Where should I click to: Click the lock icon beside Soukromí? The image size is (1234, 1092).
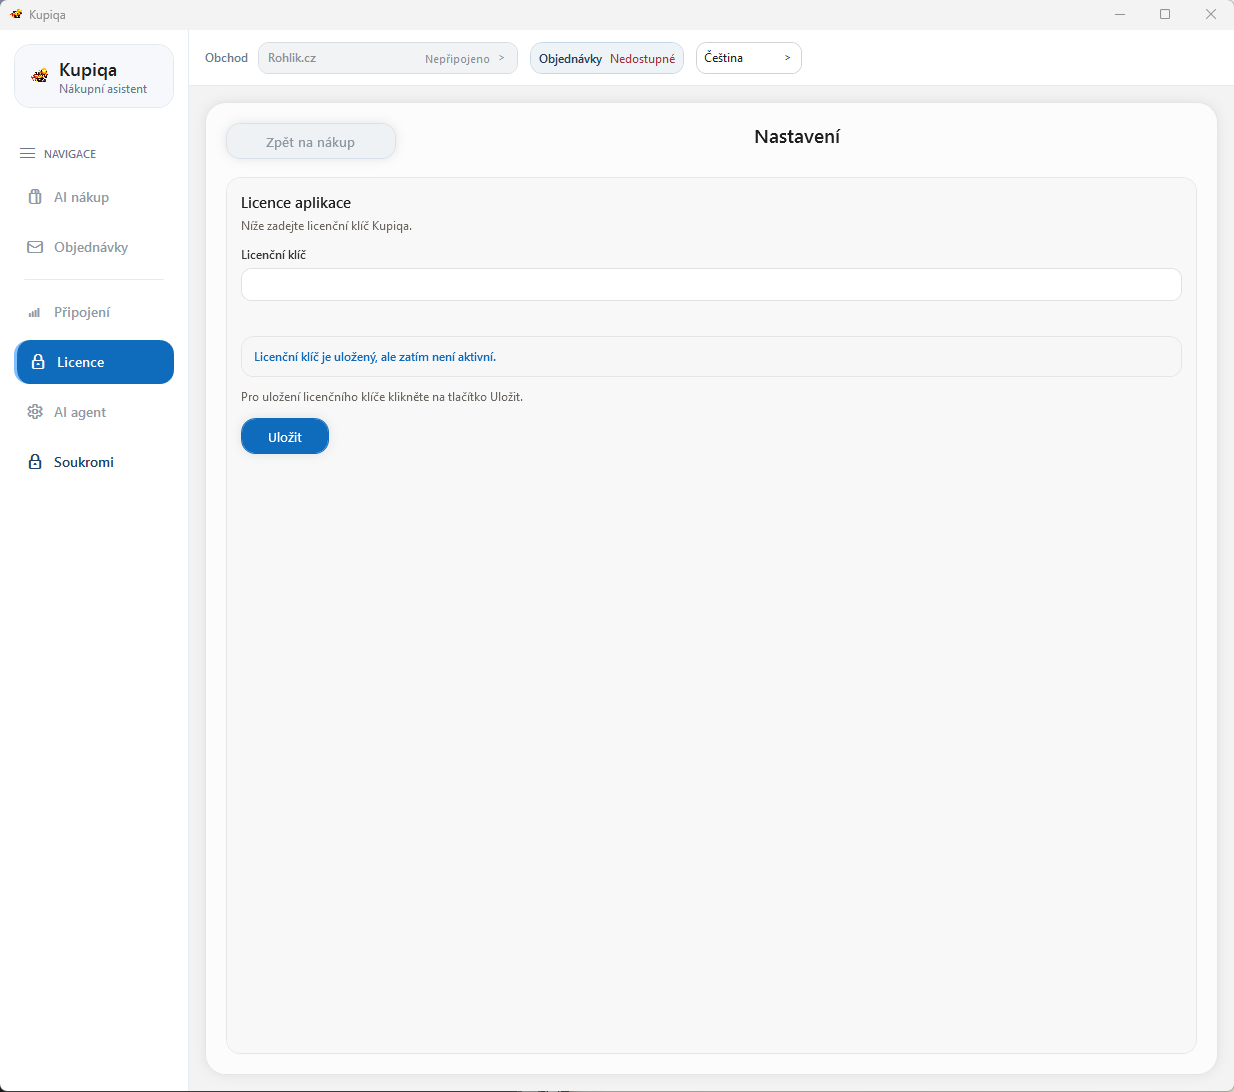(x=35, y=462)
